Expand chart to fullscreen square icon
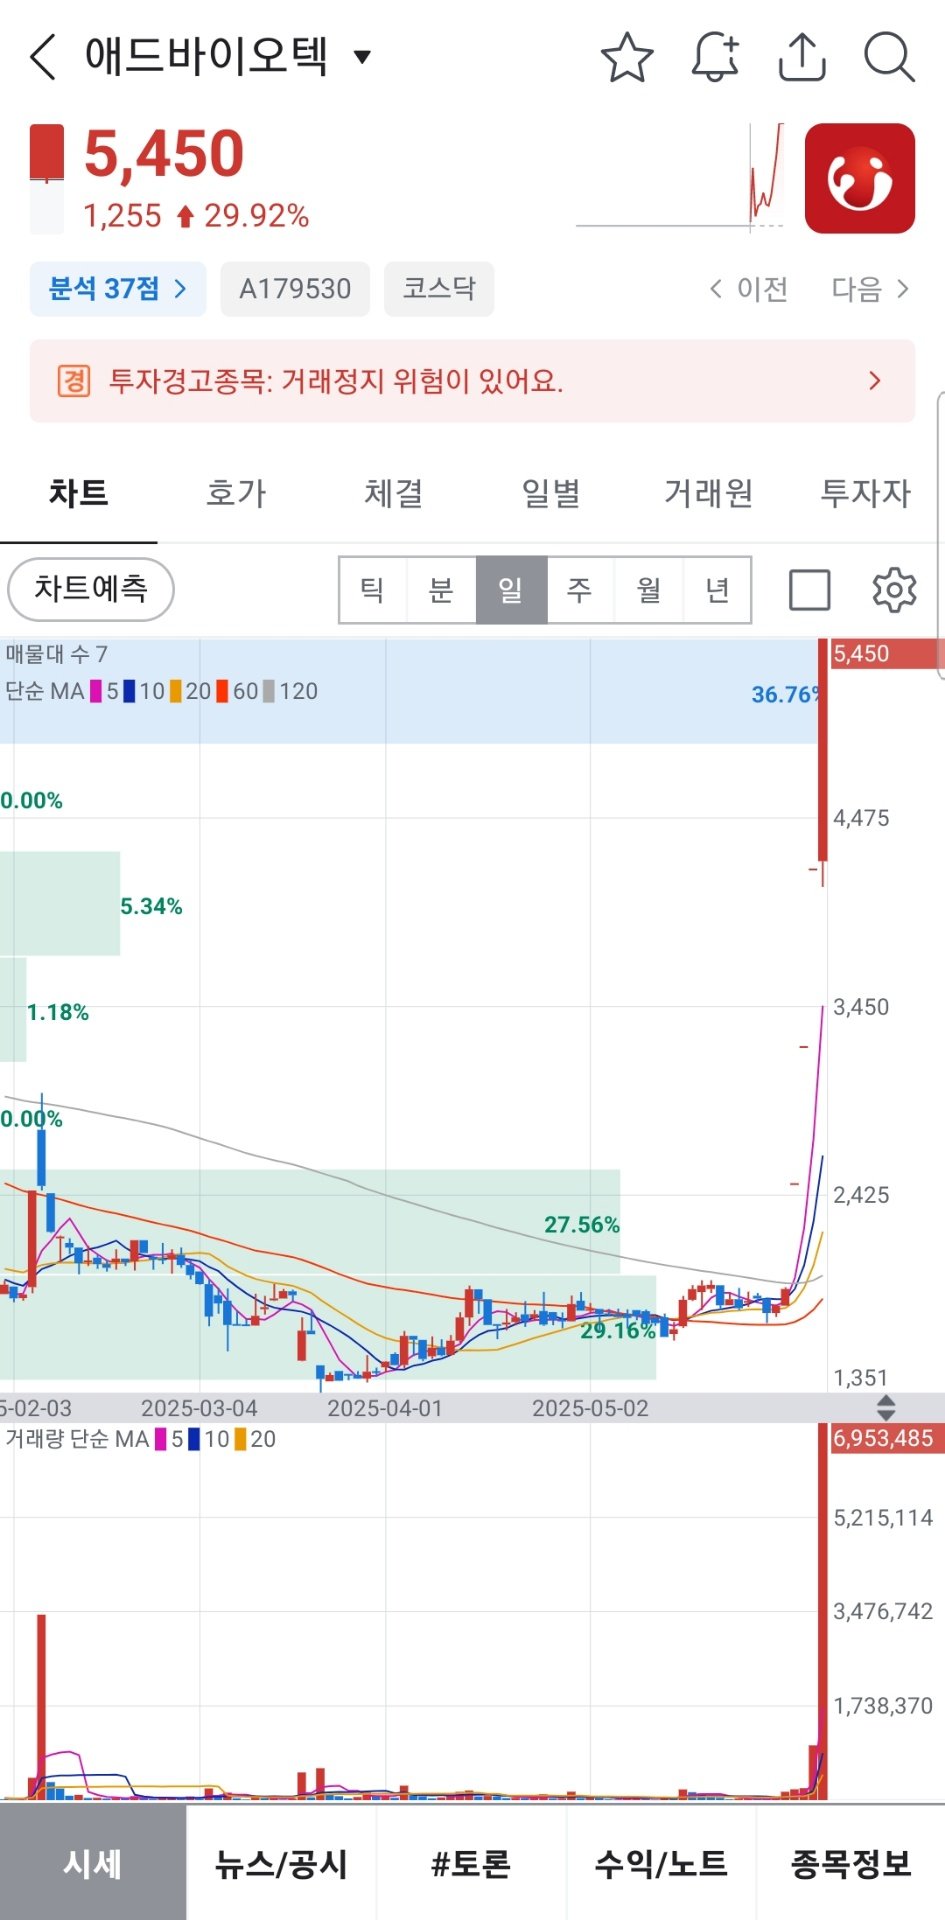945x1920 pixels. [x=810, y=590]
